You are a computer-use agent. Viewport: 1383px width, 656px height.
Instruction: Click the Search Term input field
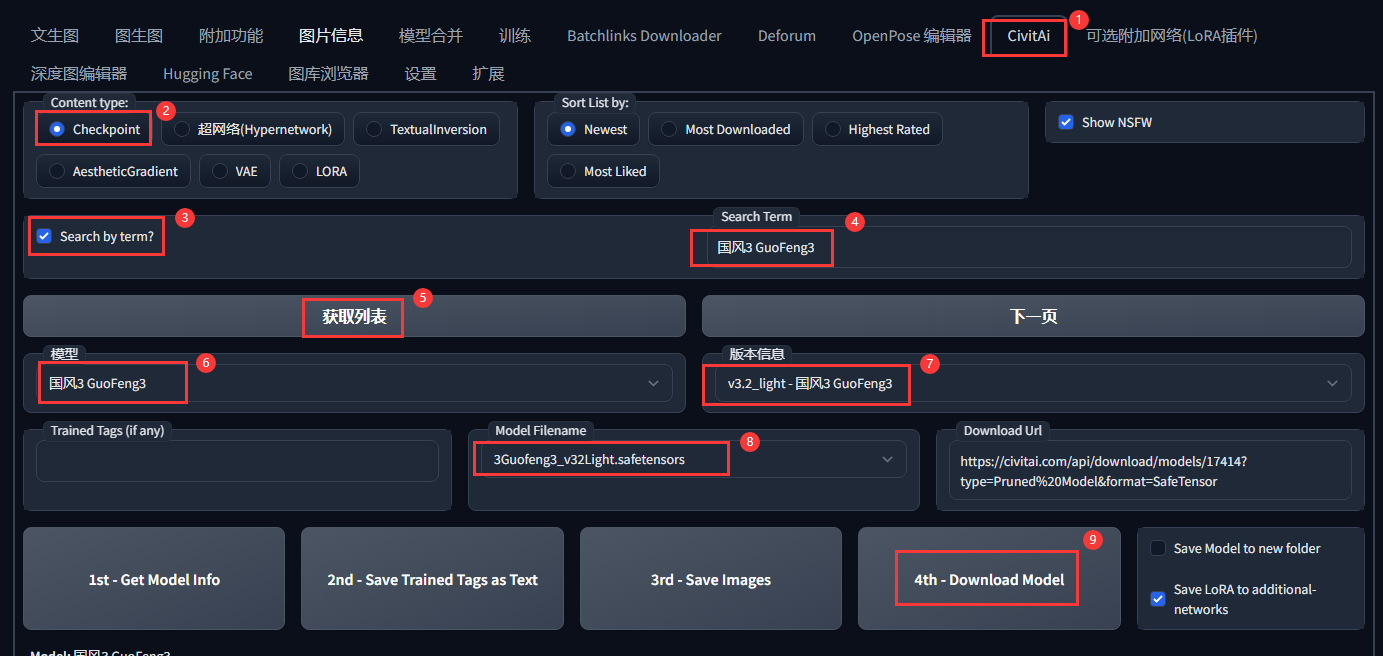1029,247
